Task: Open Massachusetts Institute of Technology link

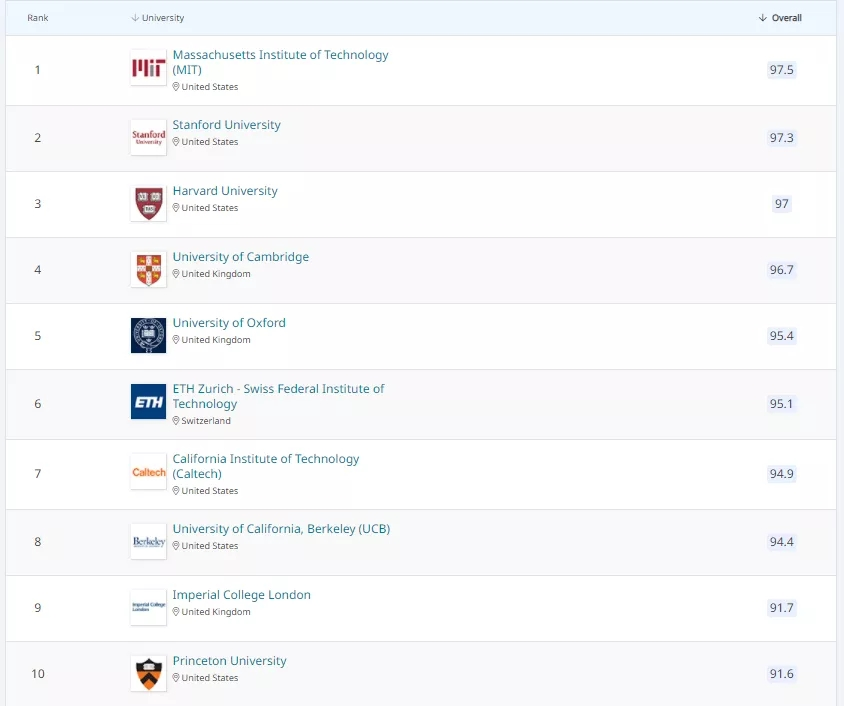Action: 280,55
